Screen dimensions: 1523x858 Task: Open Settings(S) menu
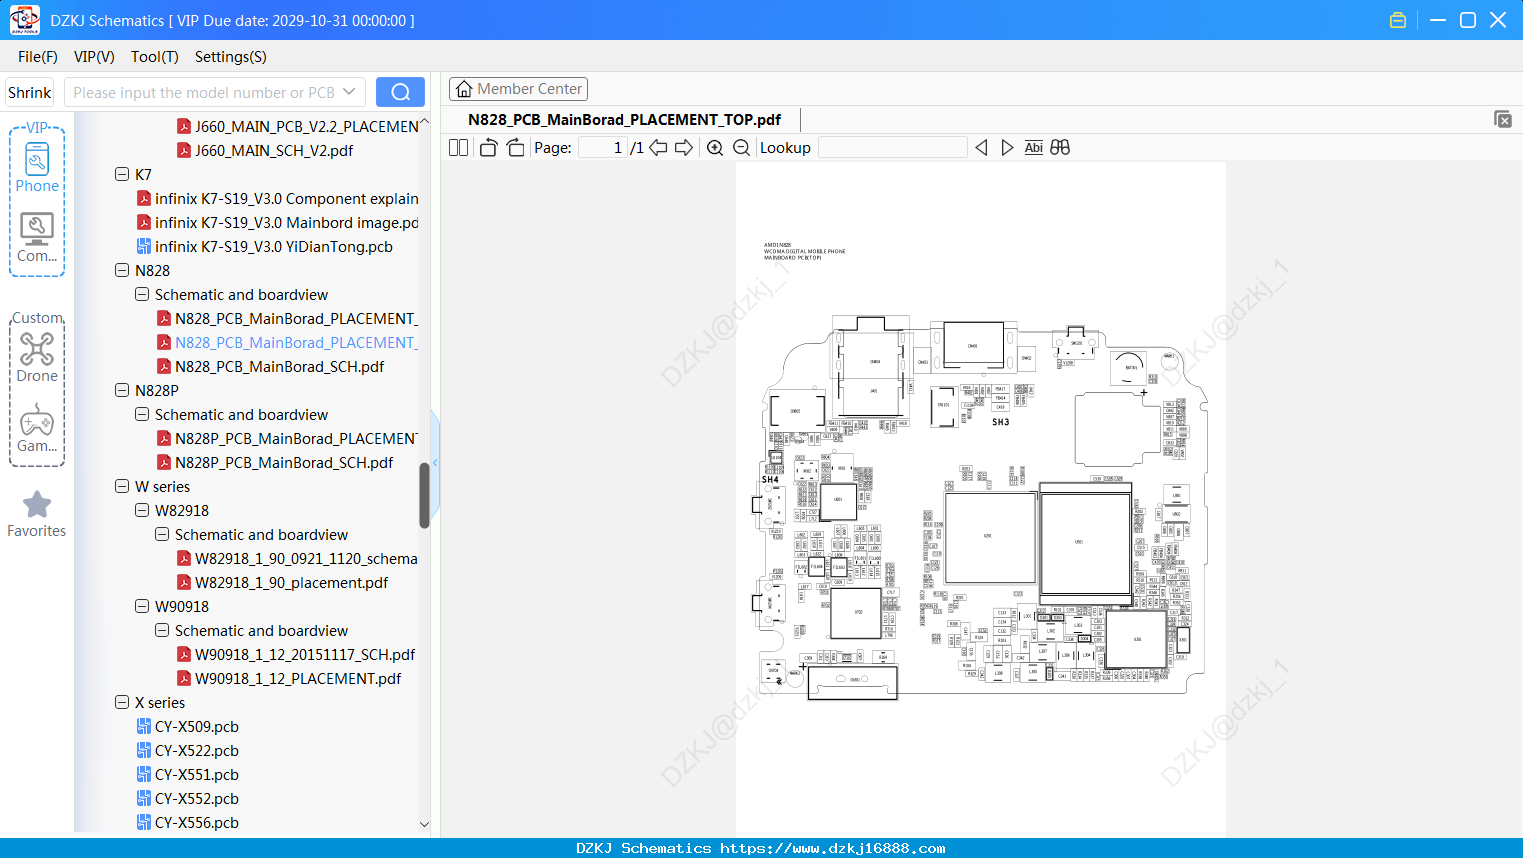pyautogui.click(x=231, y=57)
